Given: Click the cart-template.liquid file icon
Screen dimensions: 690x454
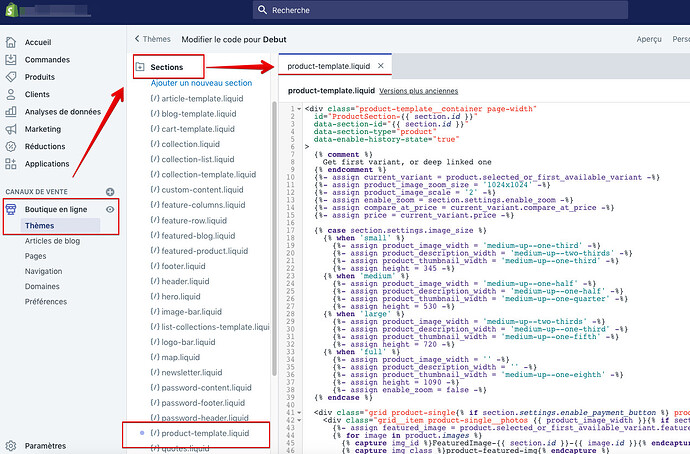Looking at the screenshot, I should (x=154, y=129).
